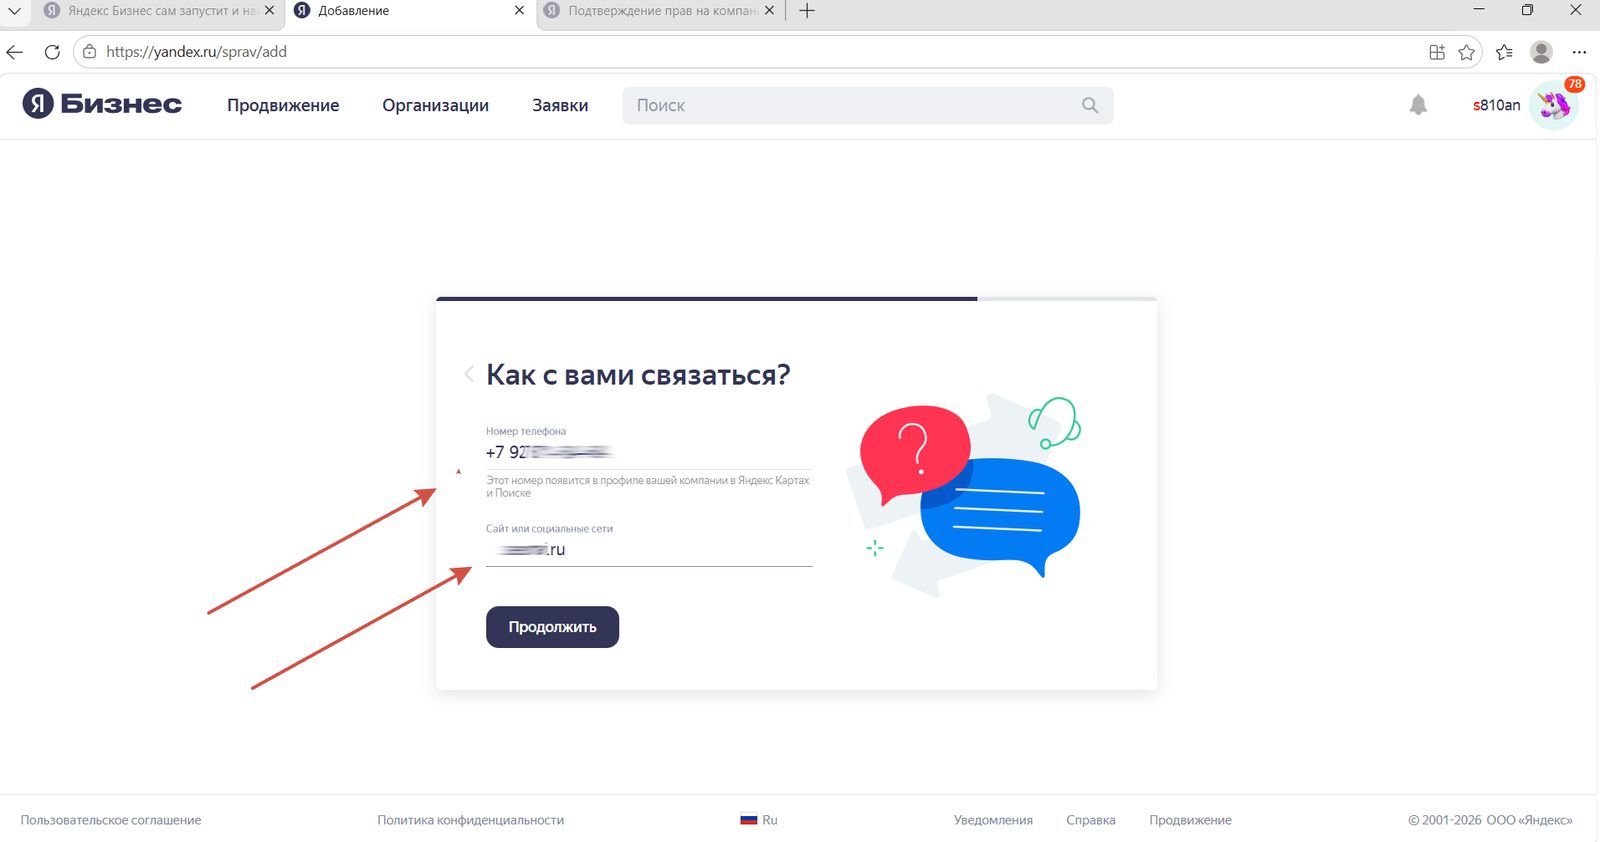This screenshot has width=1600, height=842.
Task: Click the browser back arrow
Action: point(15,52)
